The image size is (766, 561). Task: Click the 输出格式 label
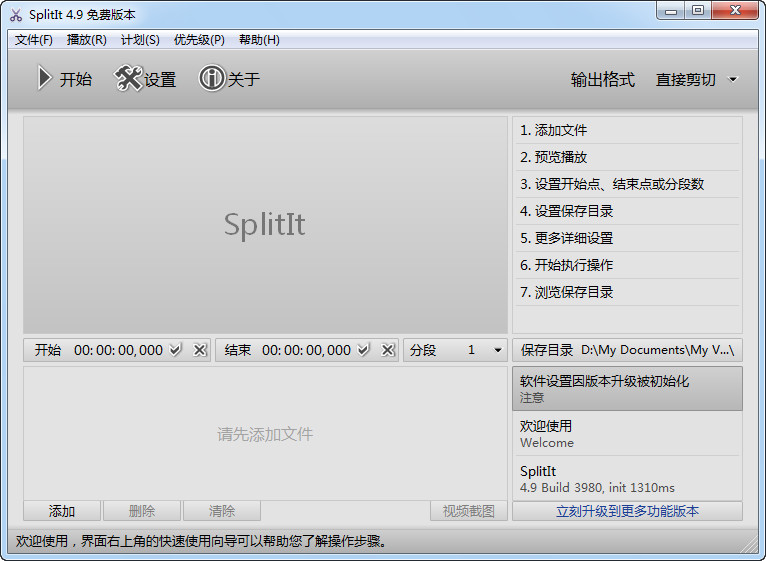pos(602,79)
